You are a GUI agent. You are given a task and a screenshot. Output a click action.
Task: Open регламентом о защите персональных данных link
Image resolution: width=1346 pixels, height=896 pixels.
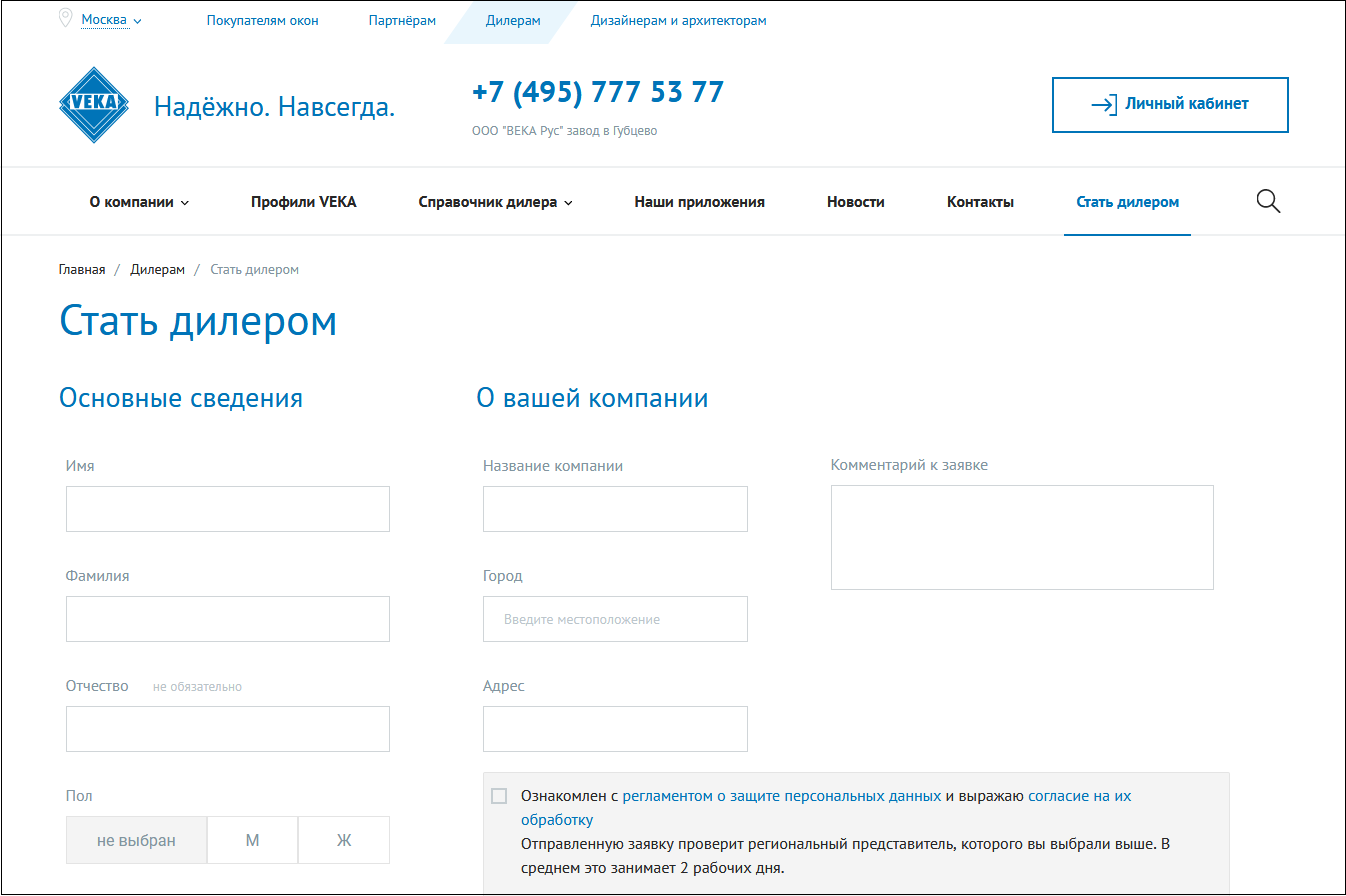coord(781,796)
